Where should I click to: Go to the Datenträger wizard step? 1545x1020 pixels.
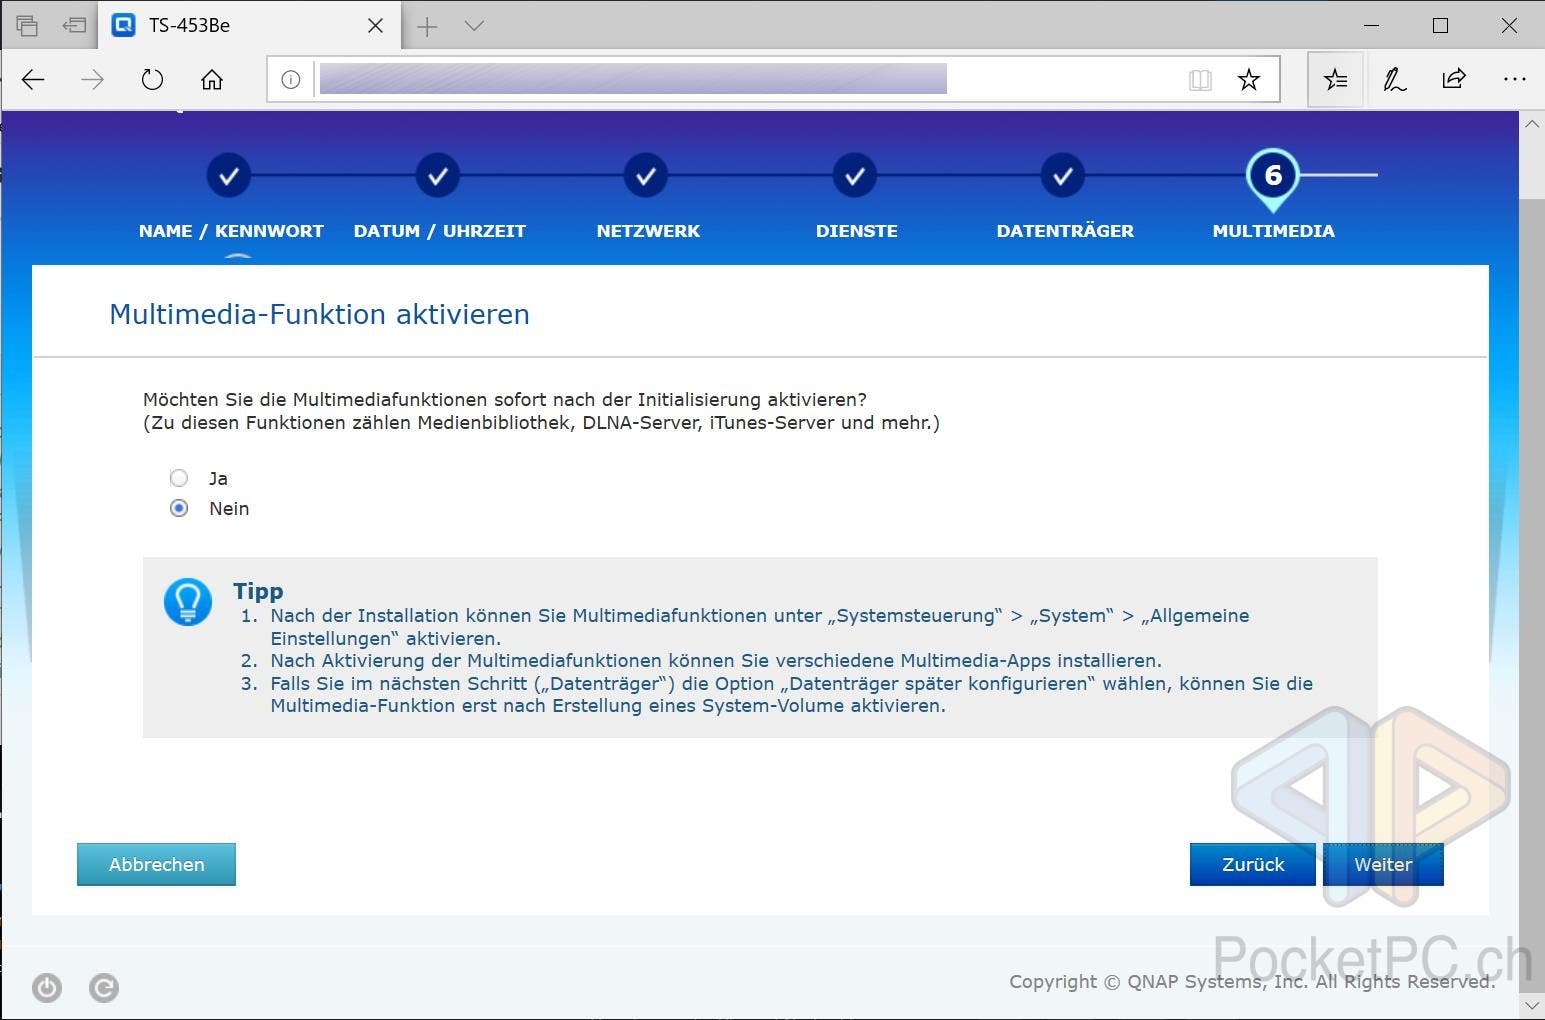pyautogui.click(x=1062, y=177)
